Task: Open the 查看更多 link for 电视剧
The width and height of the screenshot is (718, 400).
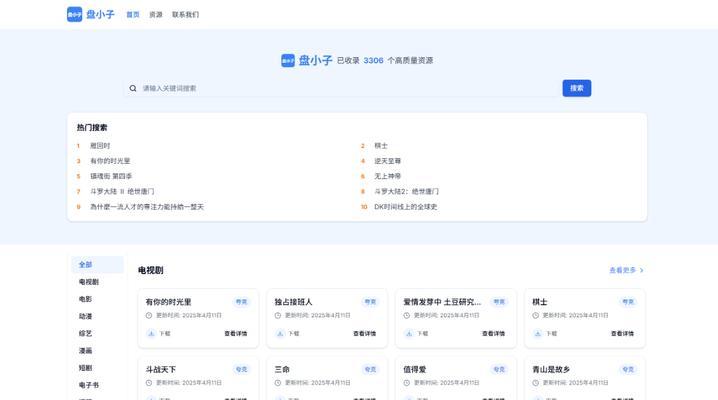Action: pyautogui.click(x=626, y=270)
